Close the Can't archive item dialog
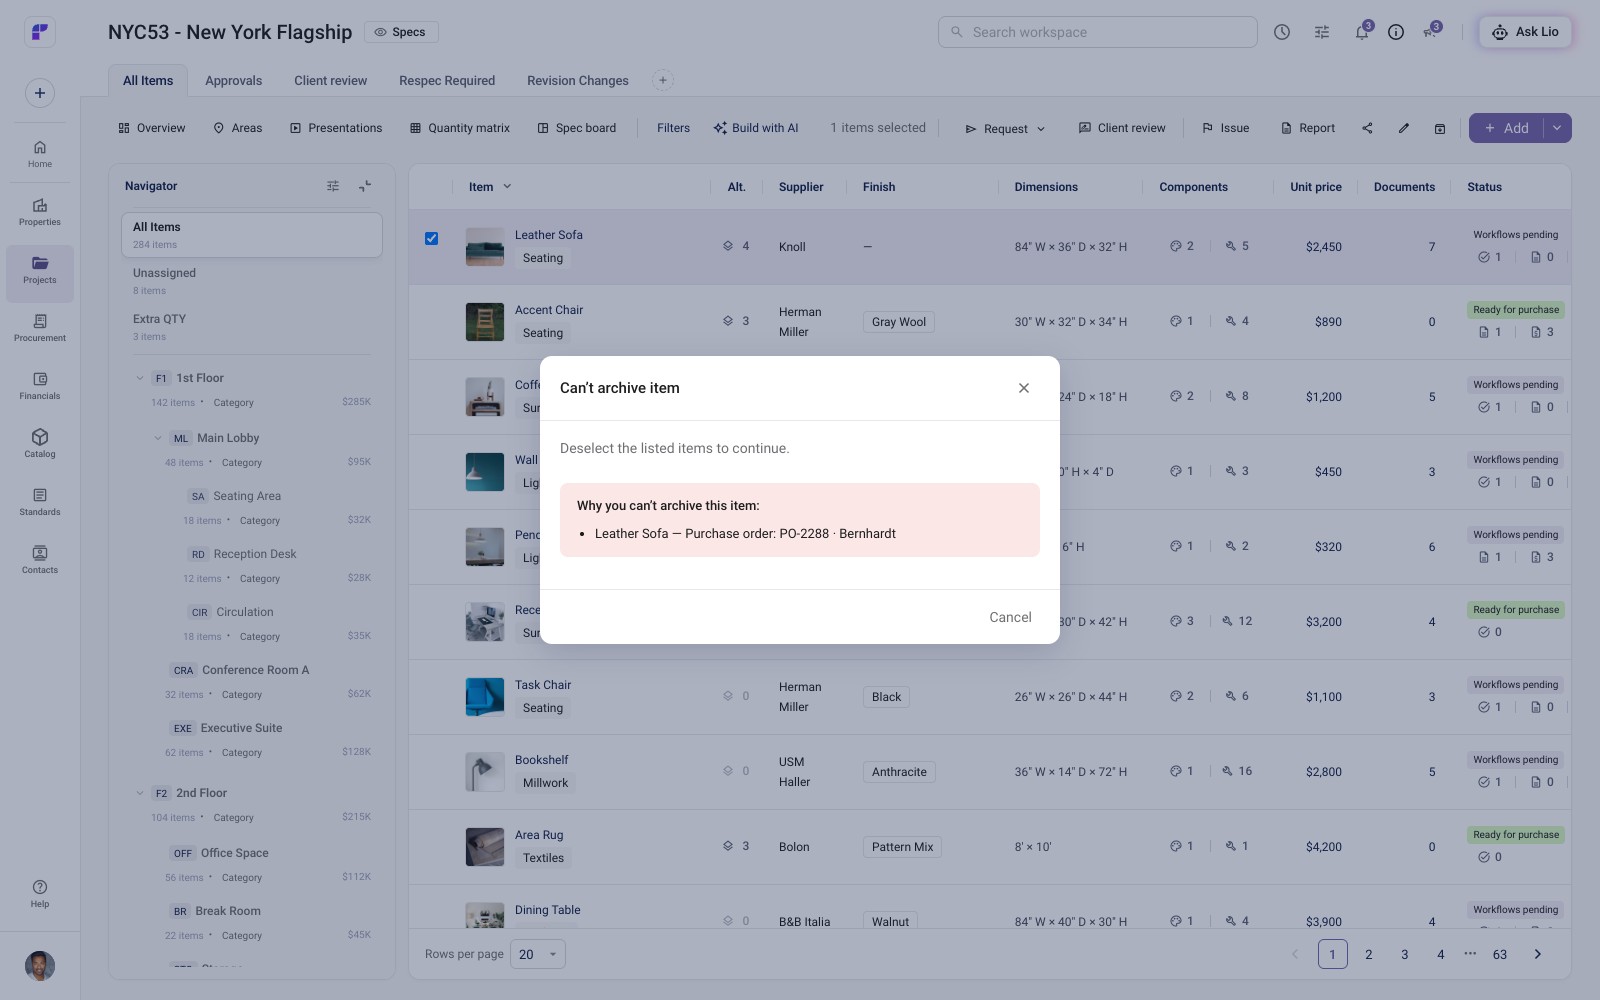 pos(1024,388)
